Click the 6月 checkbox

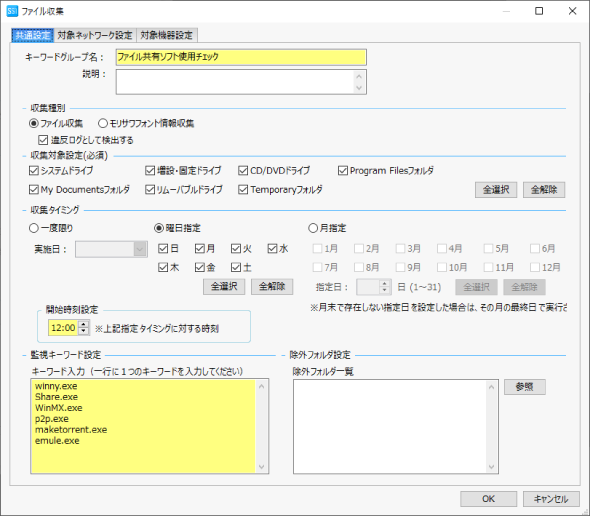tap(535, 249)
